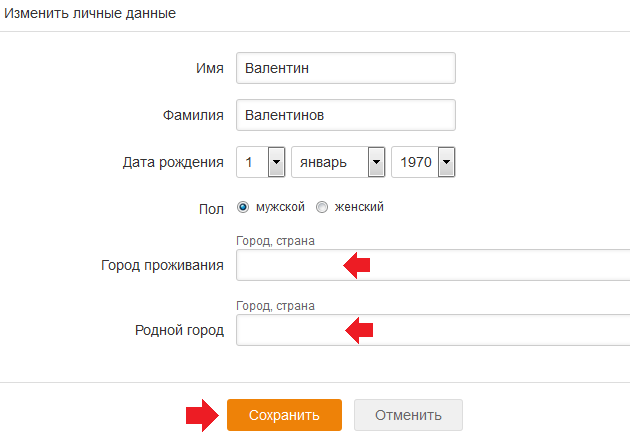Click the Фамилия field with Валентинов

(x=346, y=115)
